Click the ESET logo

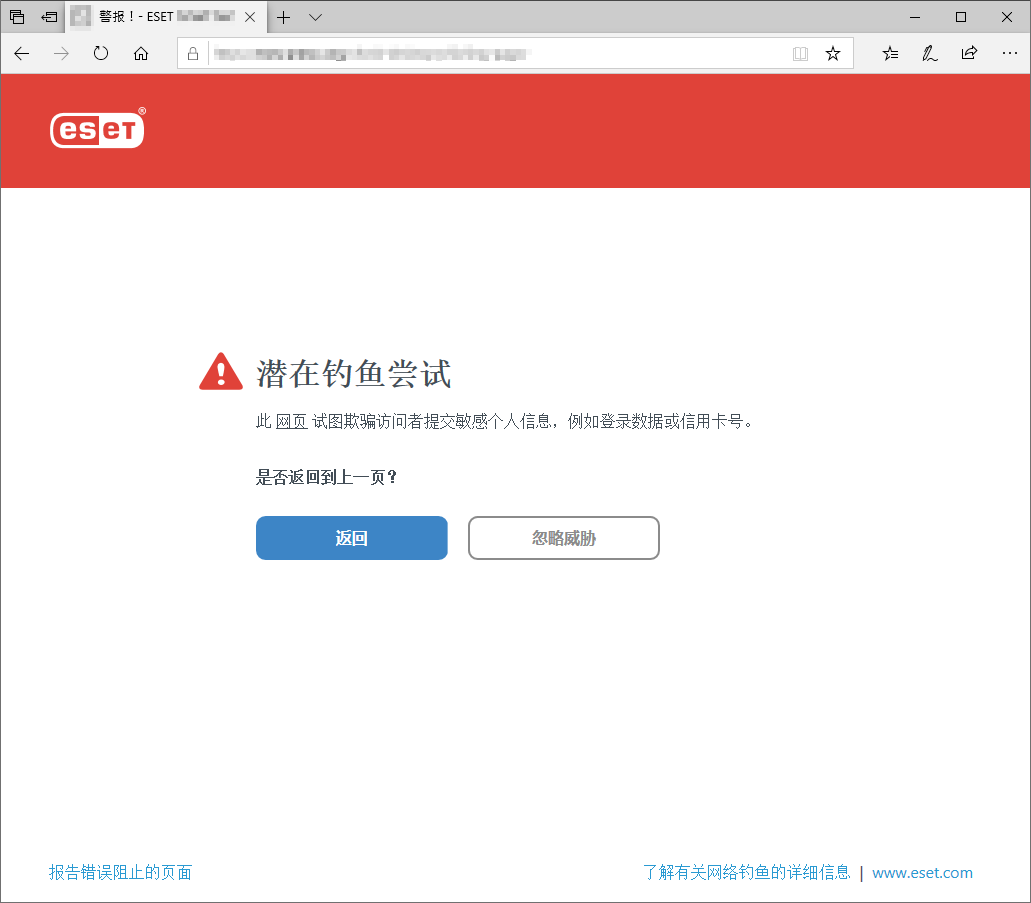[x=97, y=129]
